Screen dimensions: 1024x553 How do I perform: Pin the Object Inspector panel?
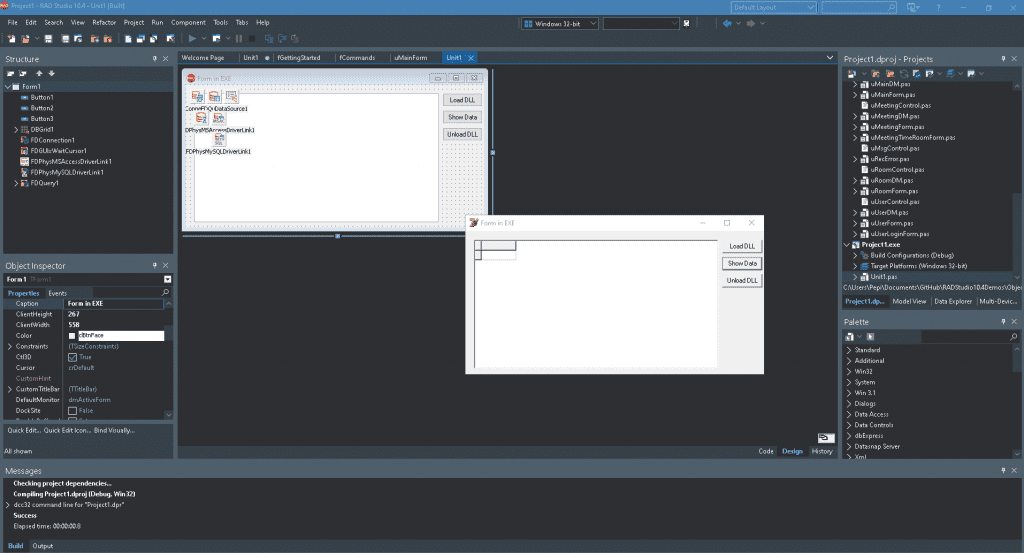pos(155,266)
